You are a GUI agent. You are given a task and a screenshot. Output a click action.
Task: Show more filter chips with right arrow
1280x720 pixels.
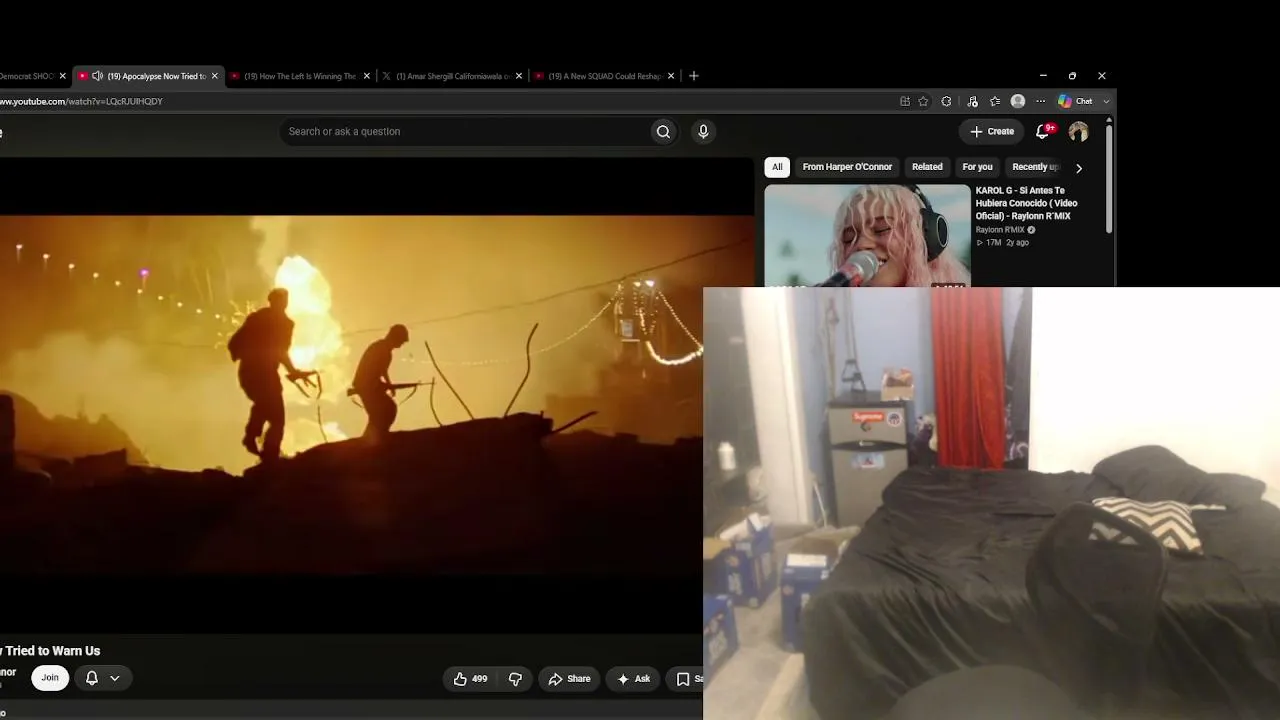click(x=1078, y=168)
